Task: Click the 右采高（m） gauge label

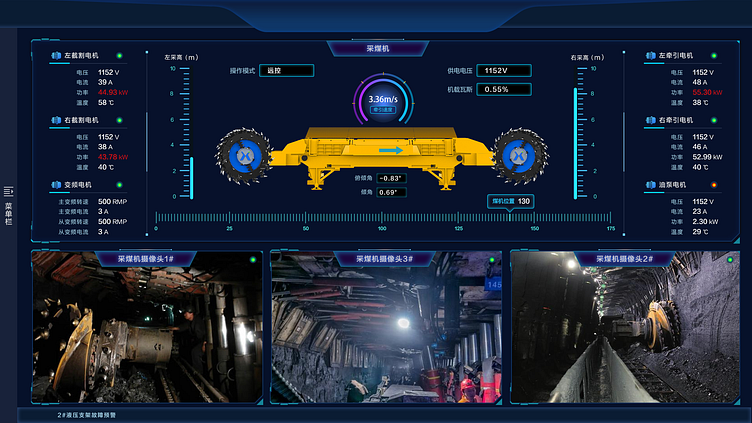Action: 588,57
